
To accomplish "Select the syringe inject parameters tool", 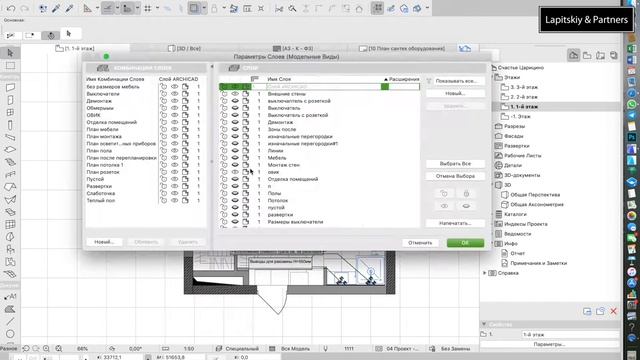I will pos(69,8).
